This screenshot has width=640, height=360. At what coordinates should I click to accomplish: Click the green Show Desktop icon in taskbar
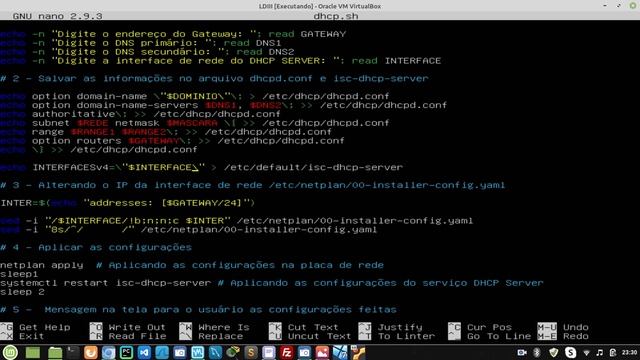[33, 353]
